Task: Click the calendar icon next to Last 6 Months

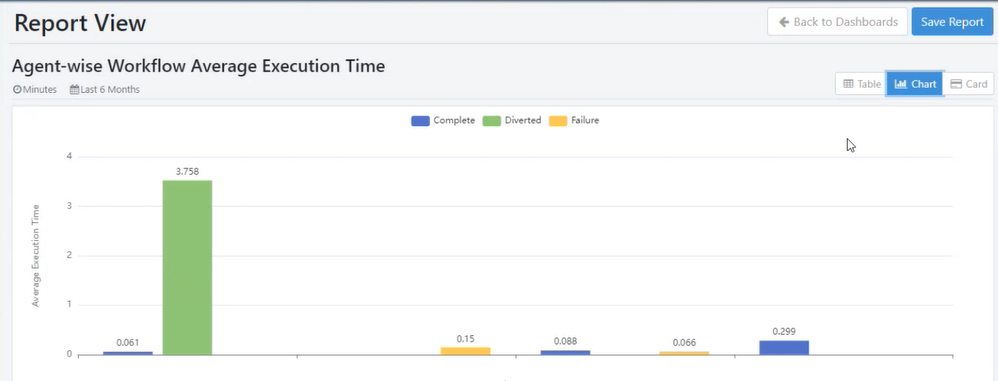Action: (74, 90)
